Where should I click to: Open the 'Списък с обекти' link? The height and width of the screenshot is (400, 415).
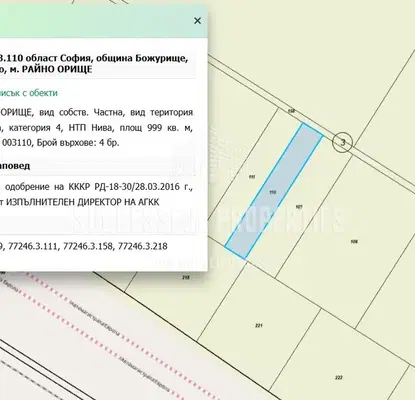tap(29, 93)
